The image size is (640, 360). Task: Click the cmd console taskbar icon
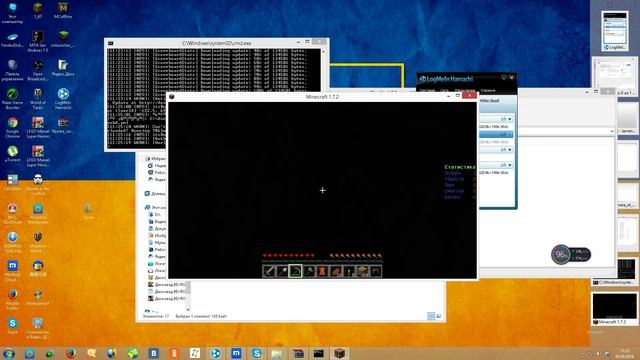[x=319, y=353]
